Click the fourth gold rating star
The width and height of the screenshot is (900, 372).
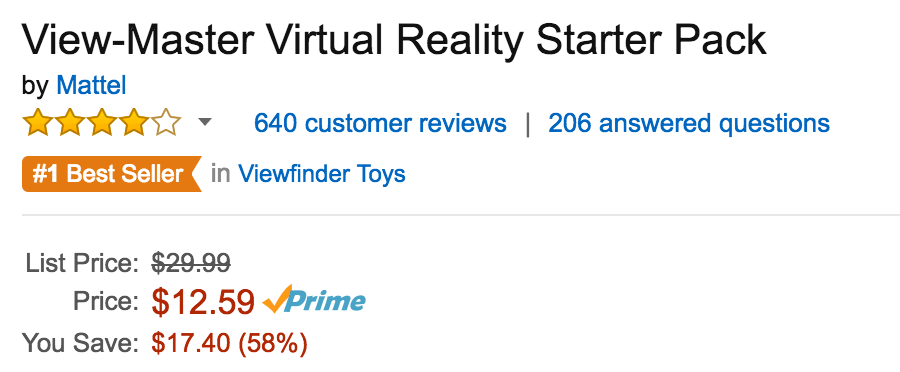(x=134, y=123)
